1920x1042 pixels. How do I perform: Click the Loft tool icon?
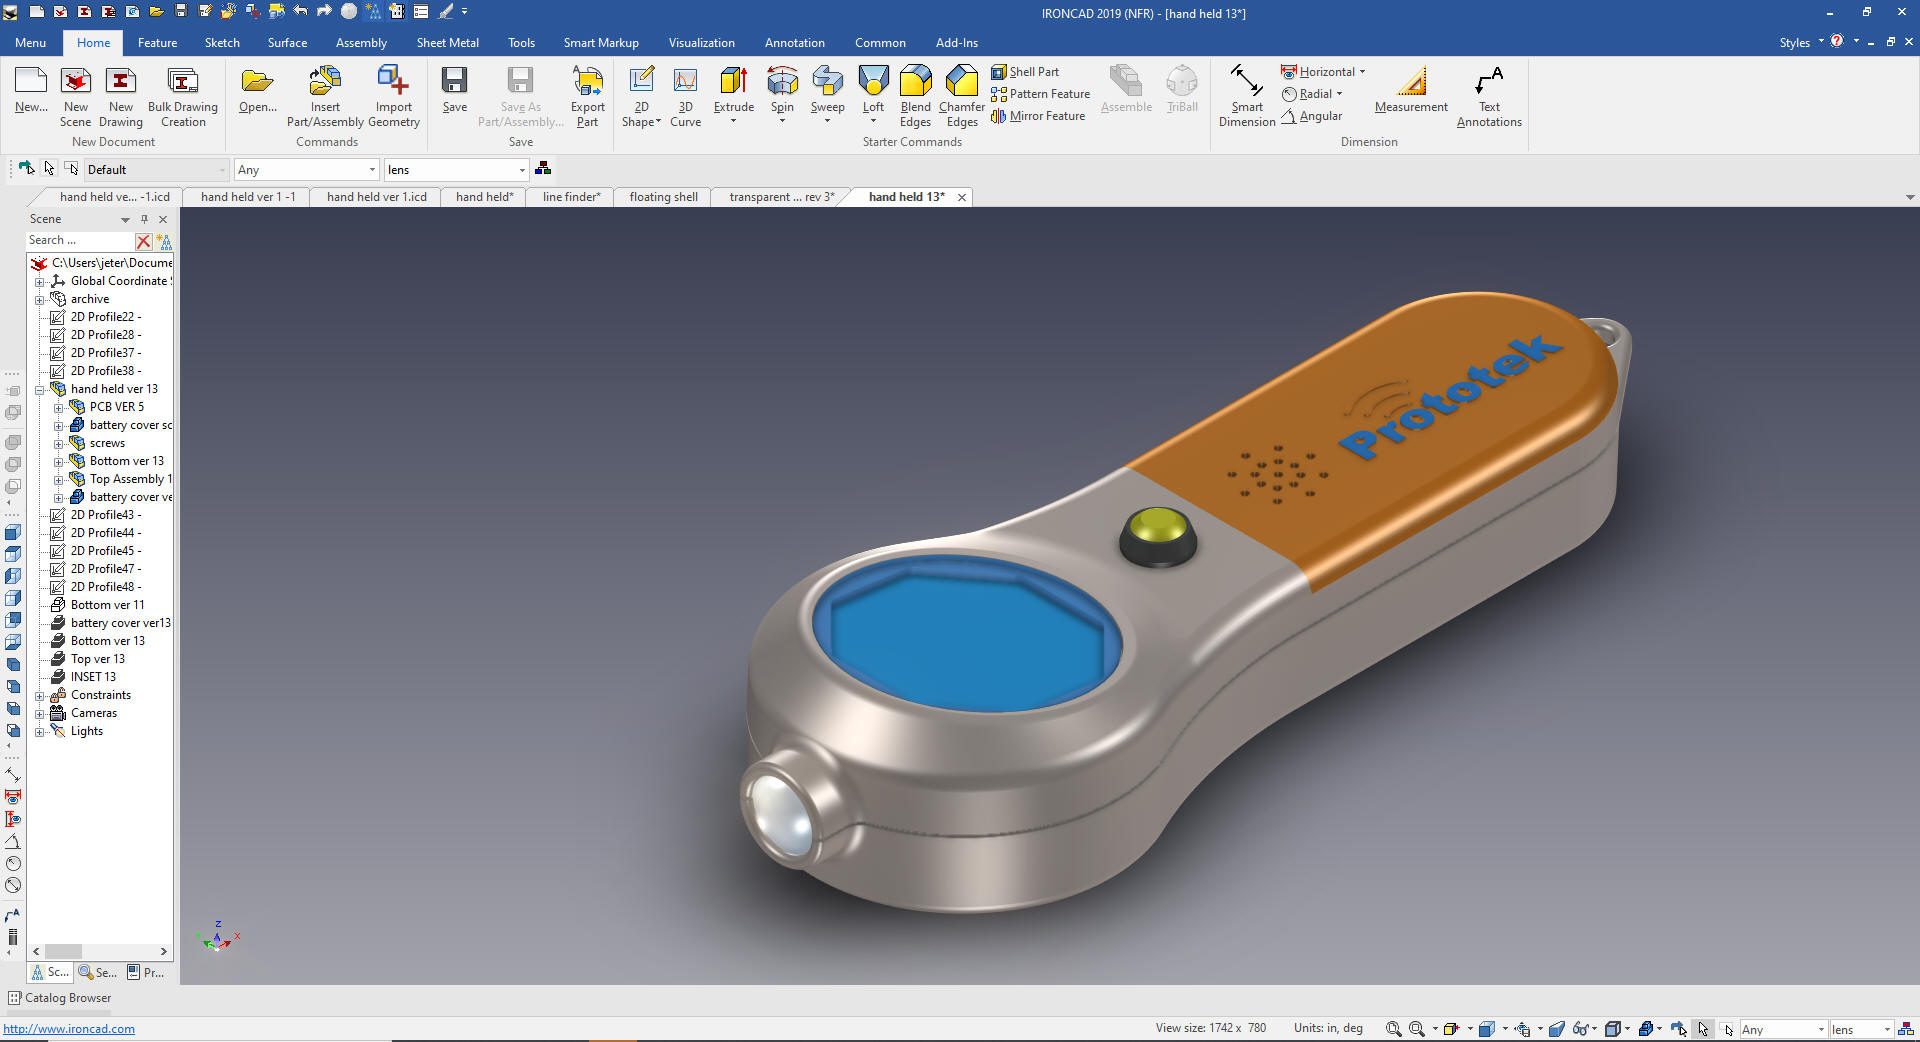pos(873,83)
